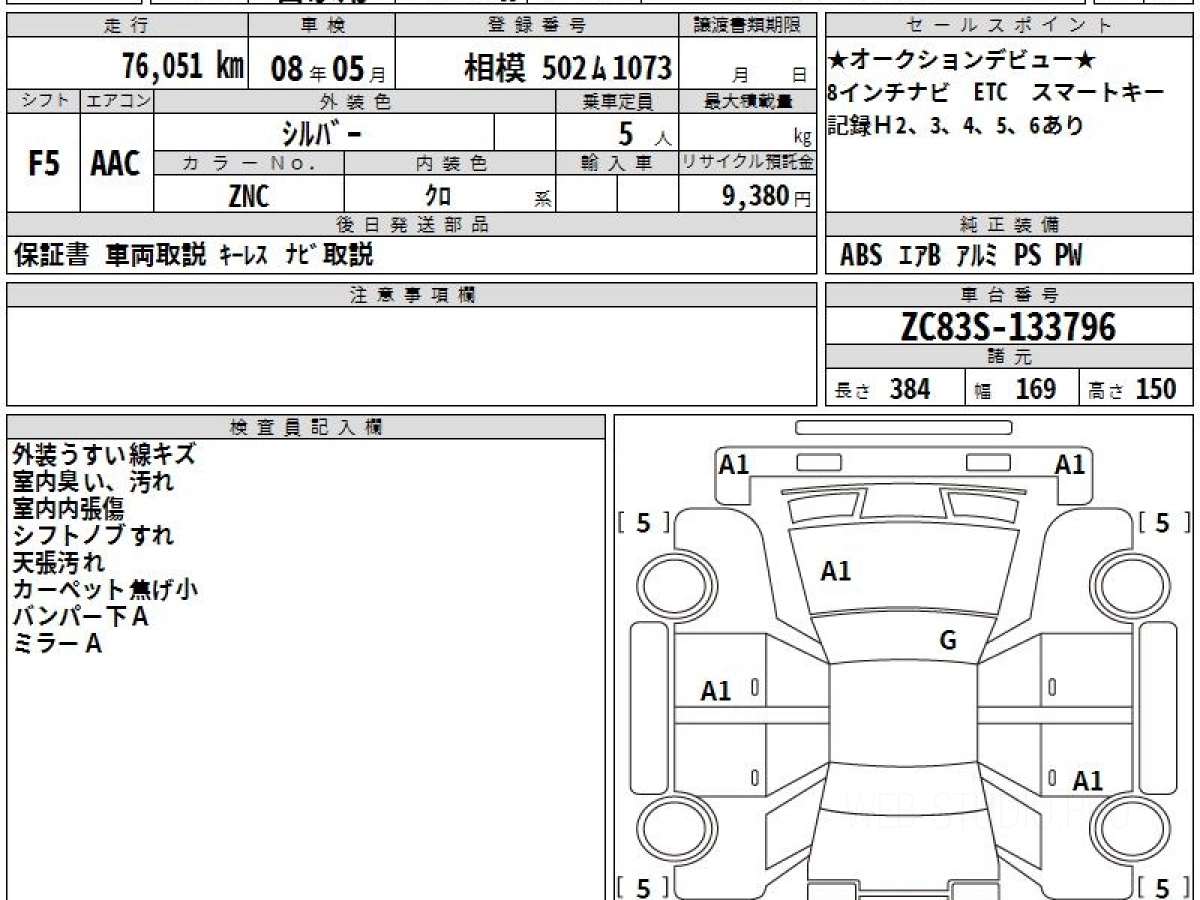This screenshot has height=900, width=1200.
Task: Select the registration number 相模 502ム1073
Action: tap(567, 68)
